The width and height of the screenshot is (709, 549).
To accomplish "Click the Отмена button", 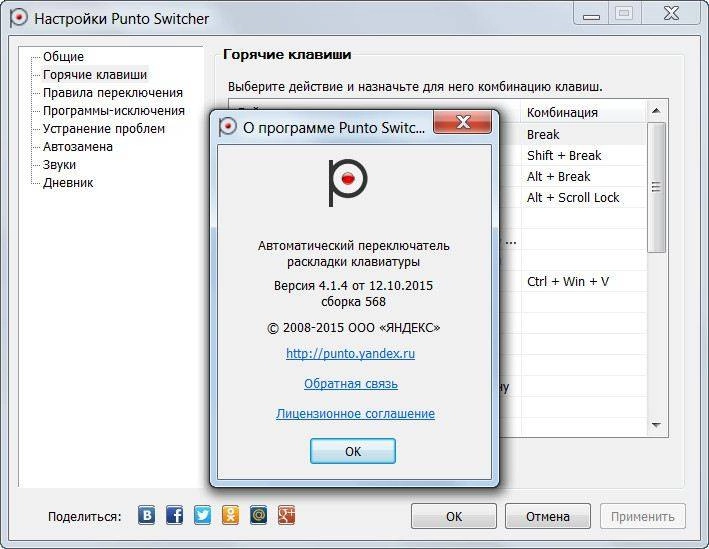I will [x=548, y=516].
